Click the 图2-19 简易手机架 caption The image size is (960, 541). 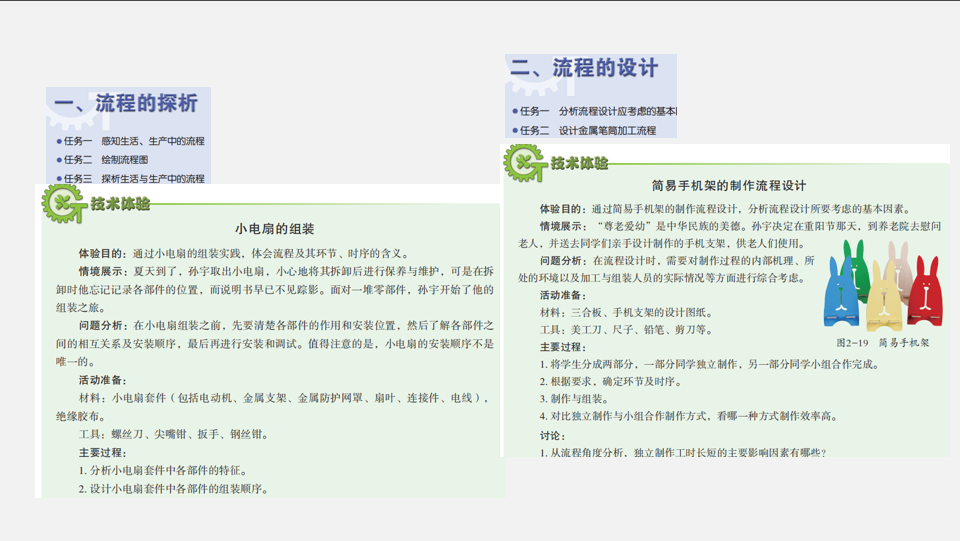click(882, 342)
